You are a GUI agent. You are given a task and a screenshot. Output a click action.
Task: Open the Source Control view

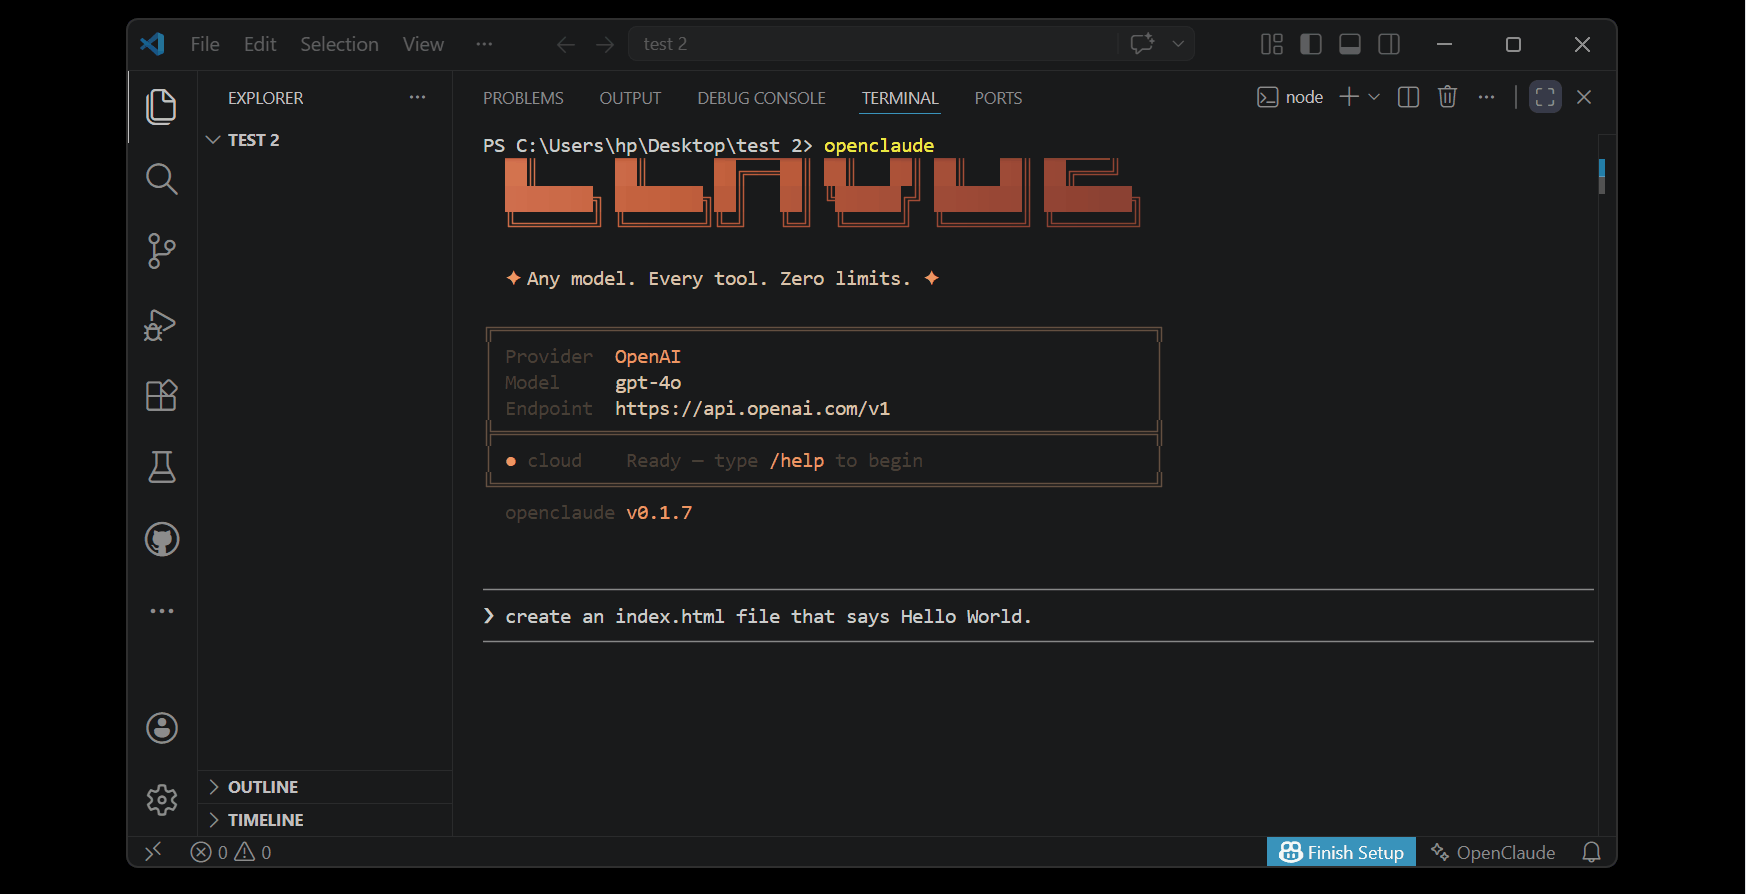pos(161,251)
